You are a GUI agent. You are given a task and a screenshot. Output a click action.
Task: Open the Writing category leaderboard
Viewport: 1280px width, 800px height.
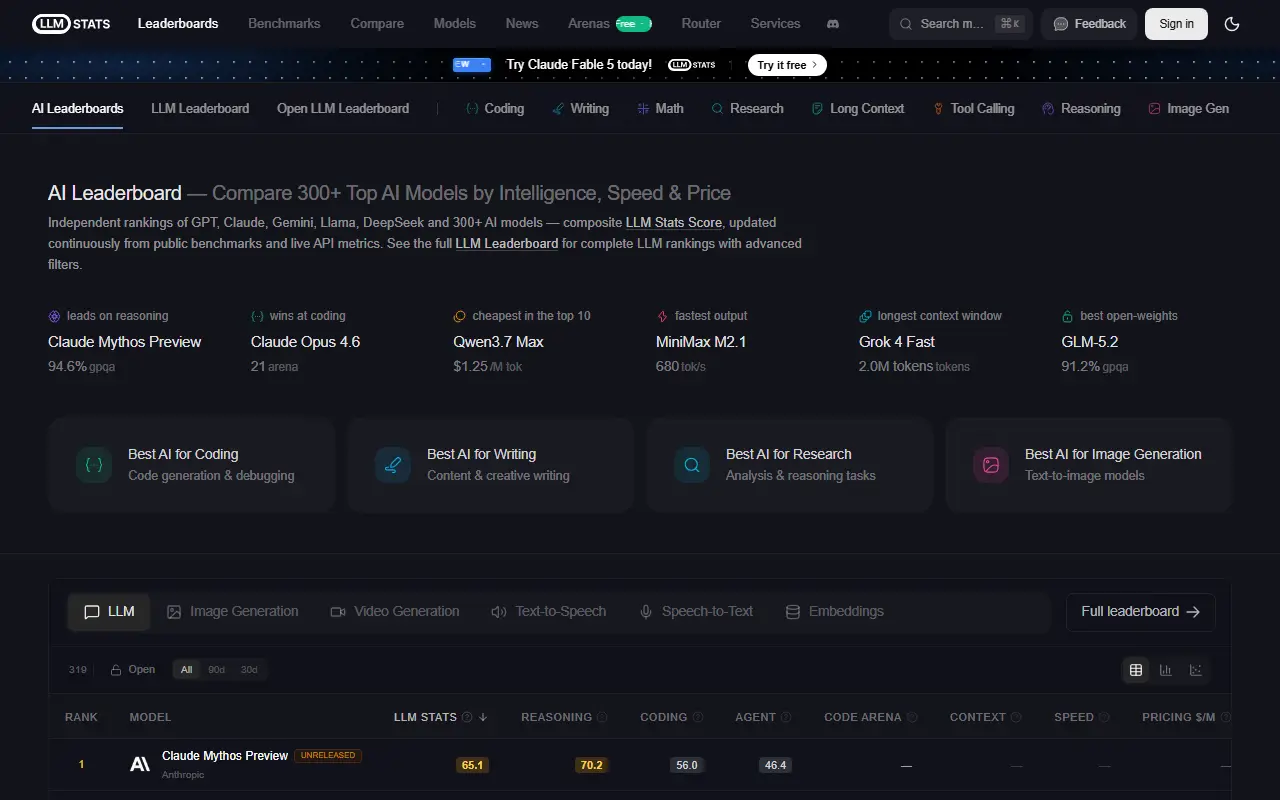click(580, 108)
